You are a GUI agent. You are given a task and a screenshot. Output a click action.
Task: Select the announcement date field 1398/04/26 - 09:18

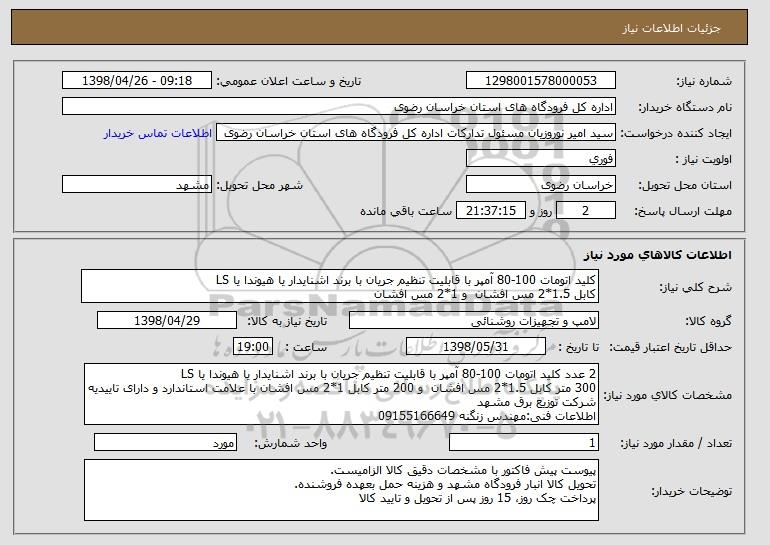(x=137, y=81)
